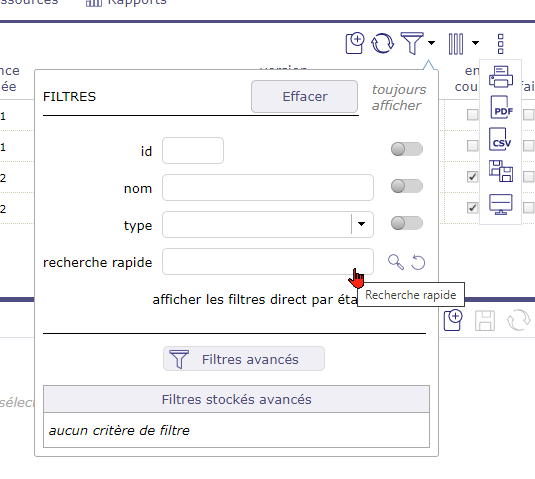Expand the filter dropdown arrow beside funnel
This screenshot has width=535, height=479.
point(432,43)
